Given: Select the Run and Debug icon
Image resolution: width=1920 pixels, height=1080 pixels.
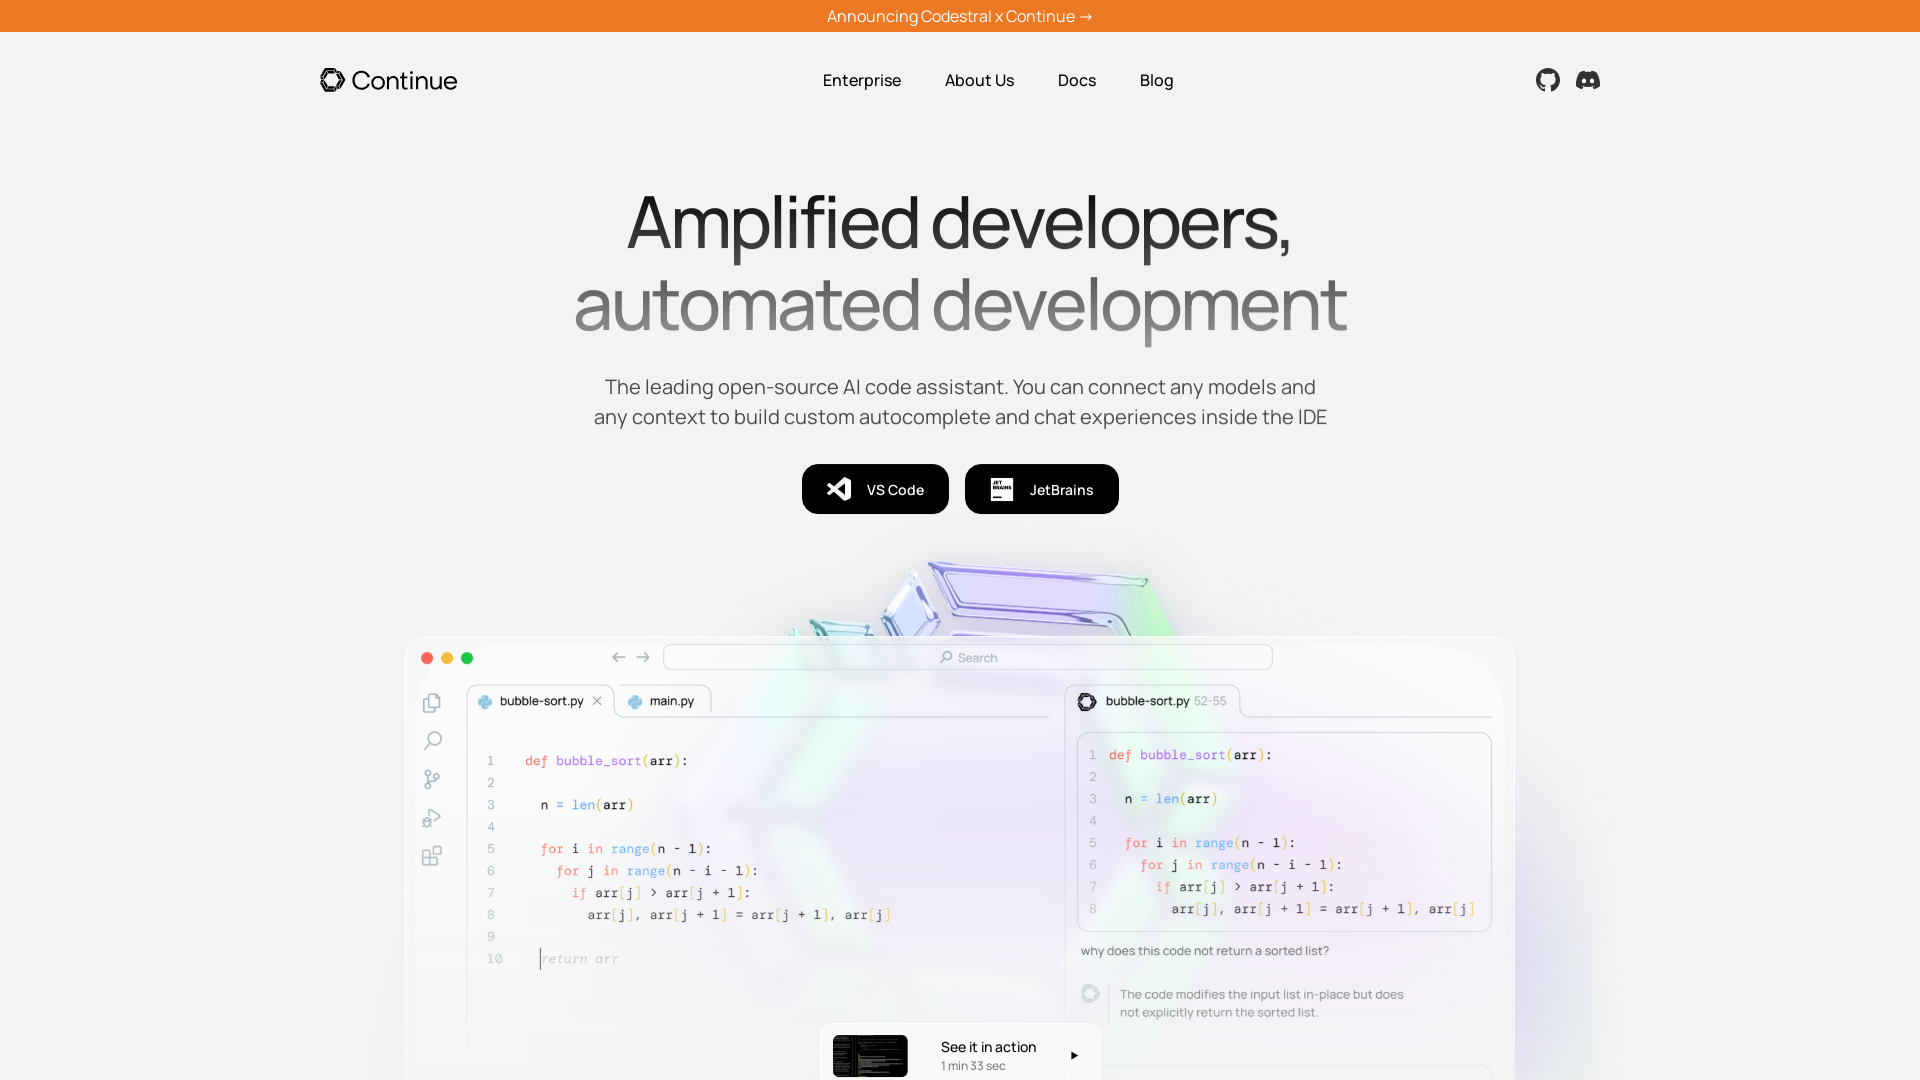Looking at the screenshot, I should click(x=432, y=818).
